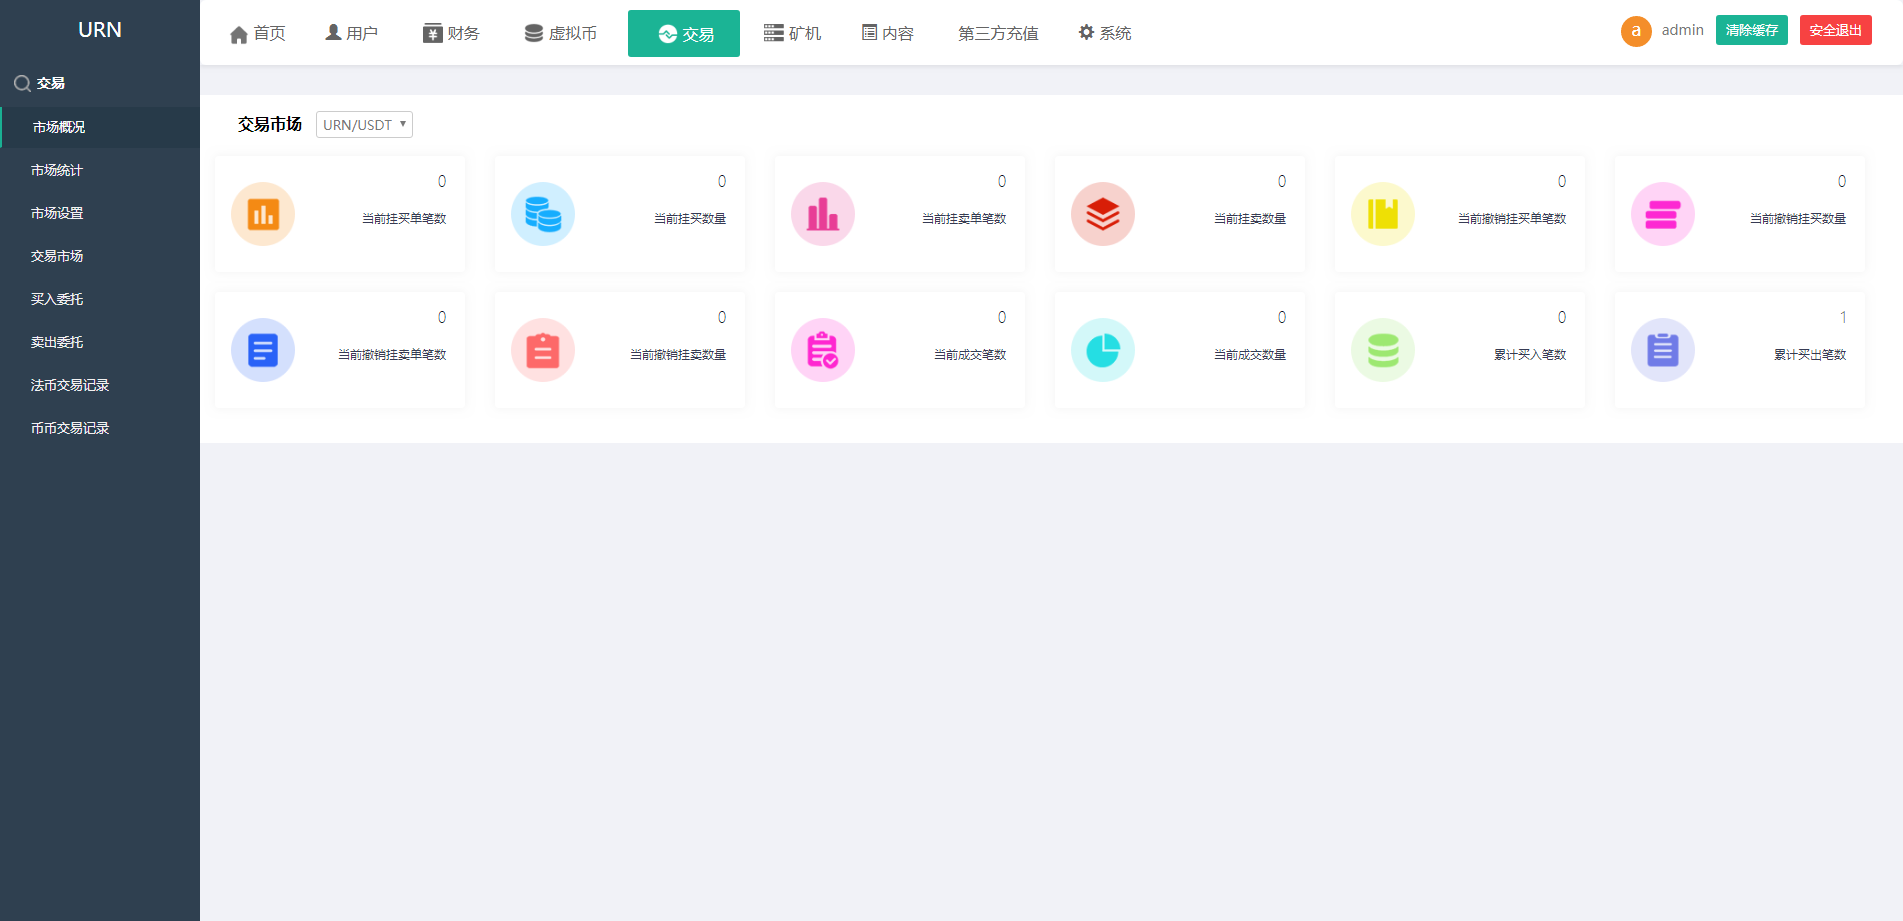Click the cyan pie chart icon for 当前成交数量

coord(1103,350)
